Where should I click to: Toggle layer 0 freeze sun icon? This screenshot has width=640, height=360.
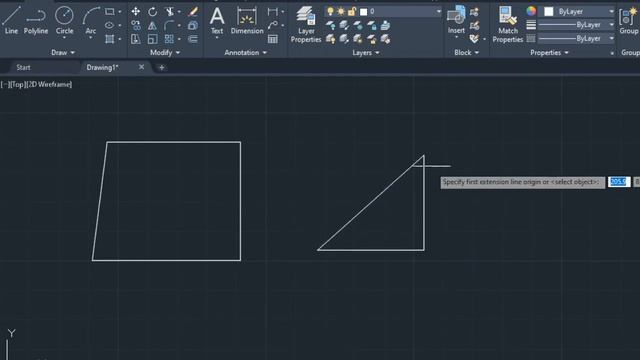[x=341, y=11]
